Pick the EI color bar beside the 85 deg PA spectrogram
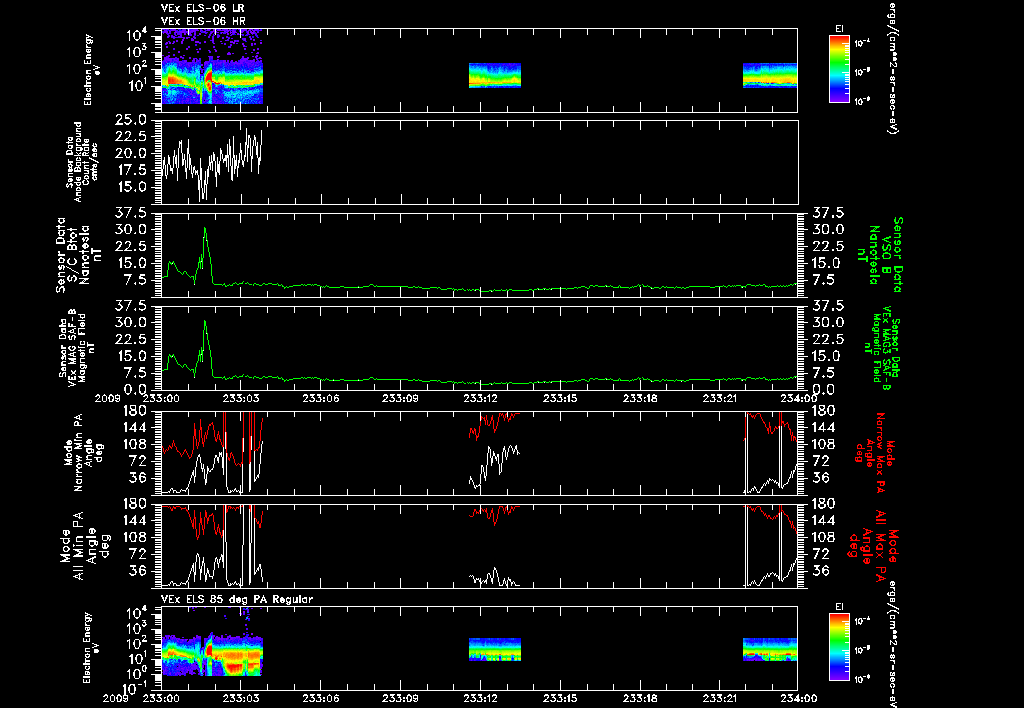 click(839, 647)
